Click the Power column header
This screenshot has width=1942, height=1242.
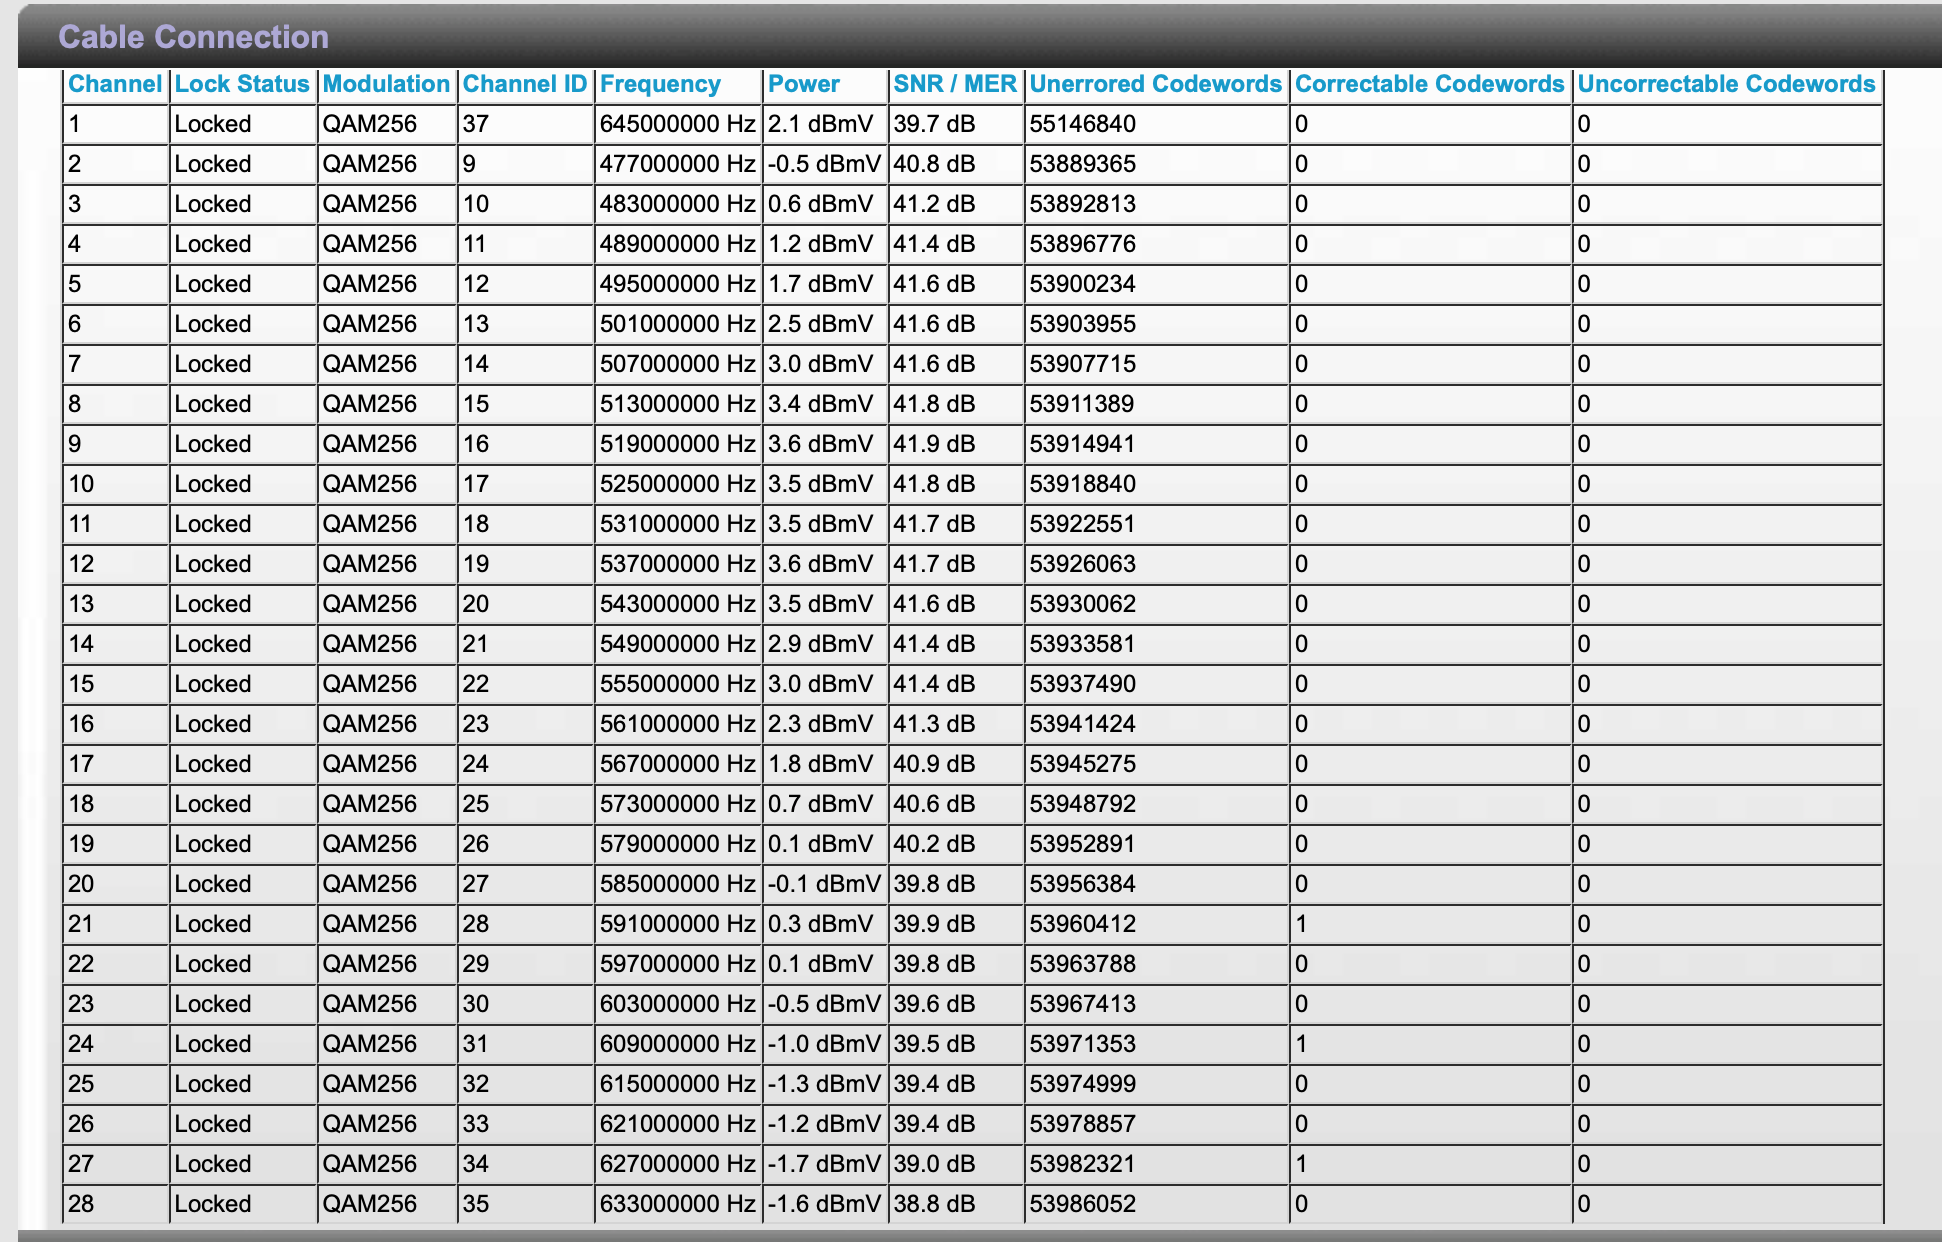(804, 84)
